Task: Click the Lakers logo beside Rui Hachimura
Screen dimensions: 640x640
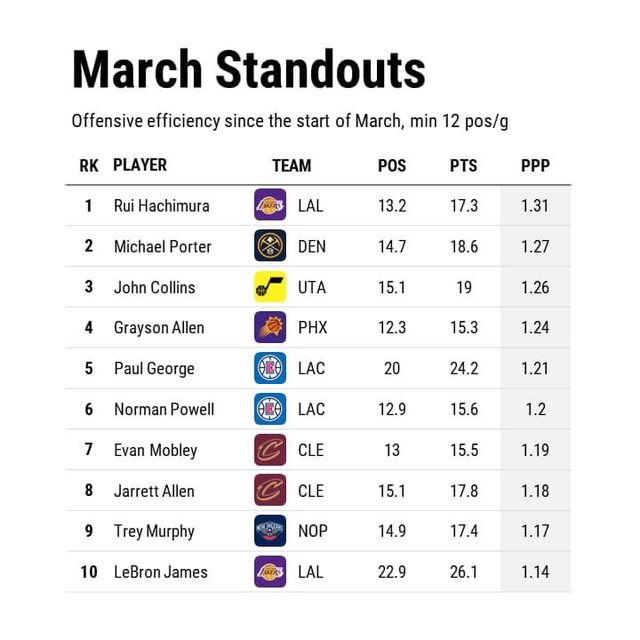Action: pyautogui.click(x=270, y=205)
